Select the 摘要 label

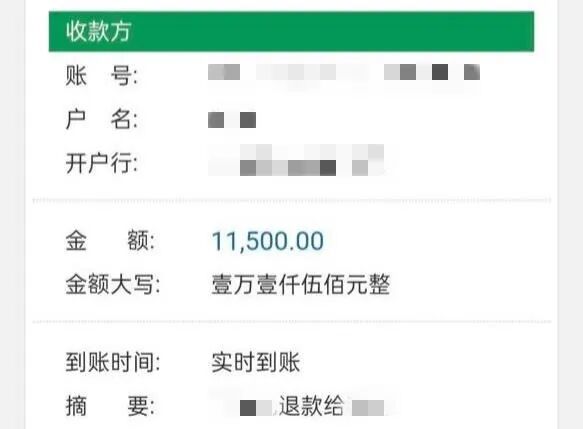click(110, 406)
